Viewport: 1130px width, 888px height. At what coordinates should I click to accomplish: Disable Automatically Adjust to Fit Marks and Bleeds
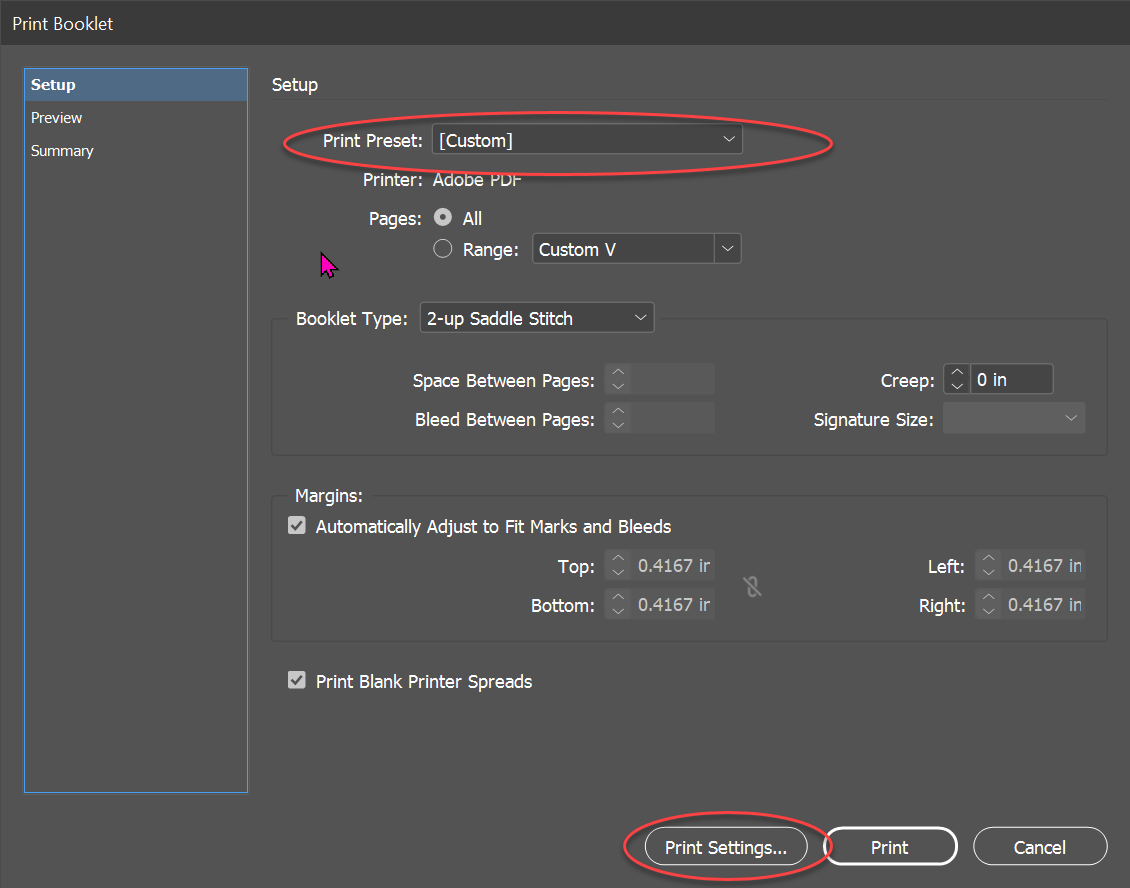(297, 525)
